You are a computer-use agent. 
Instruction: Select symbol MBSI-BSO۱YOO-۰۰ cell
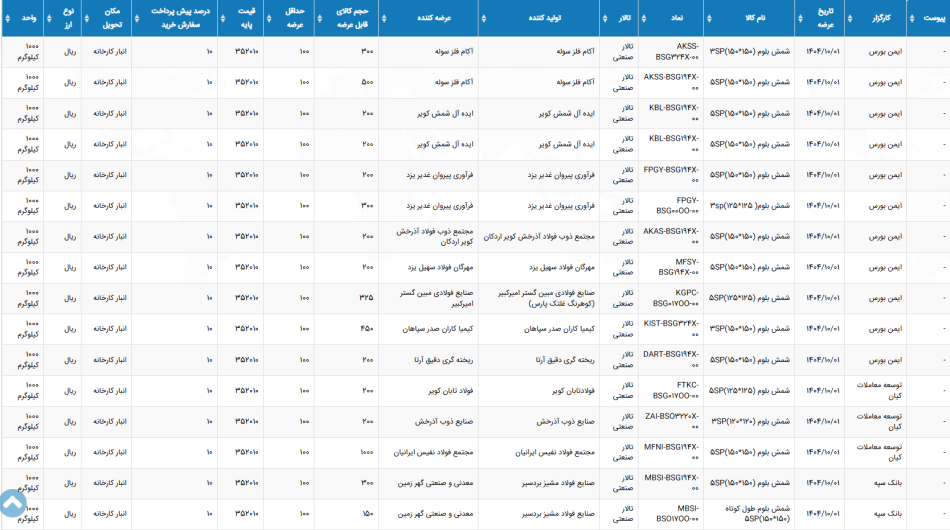click(x=671, y=514)
